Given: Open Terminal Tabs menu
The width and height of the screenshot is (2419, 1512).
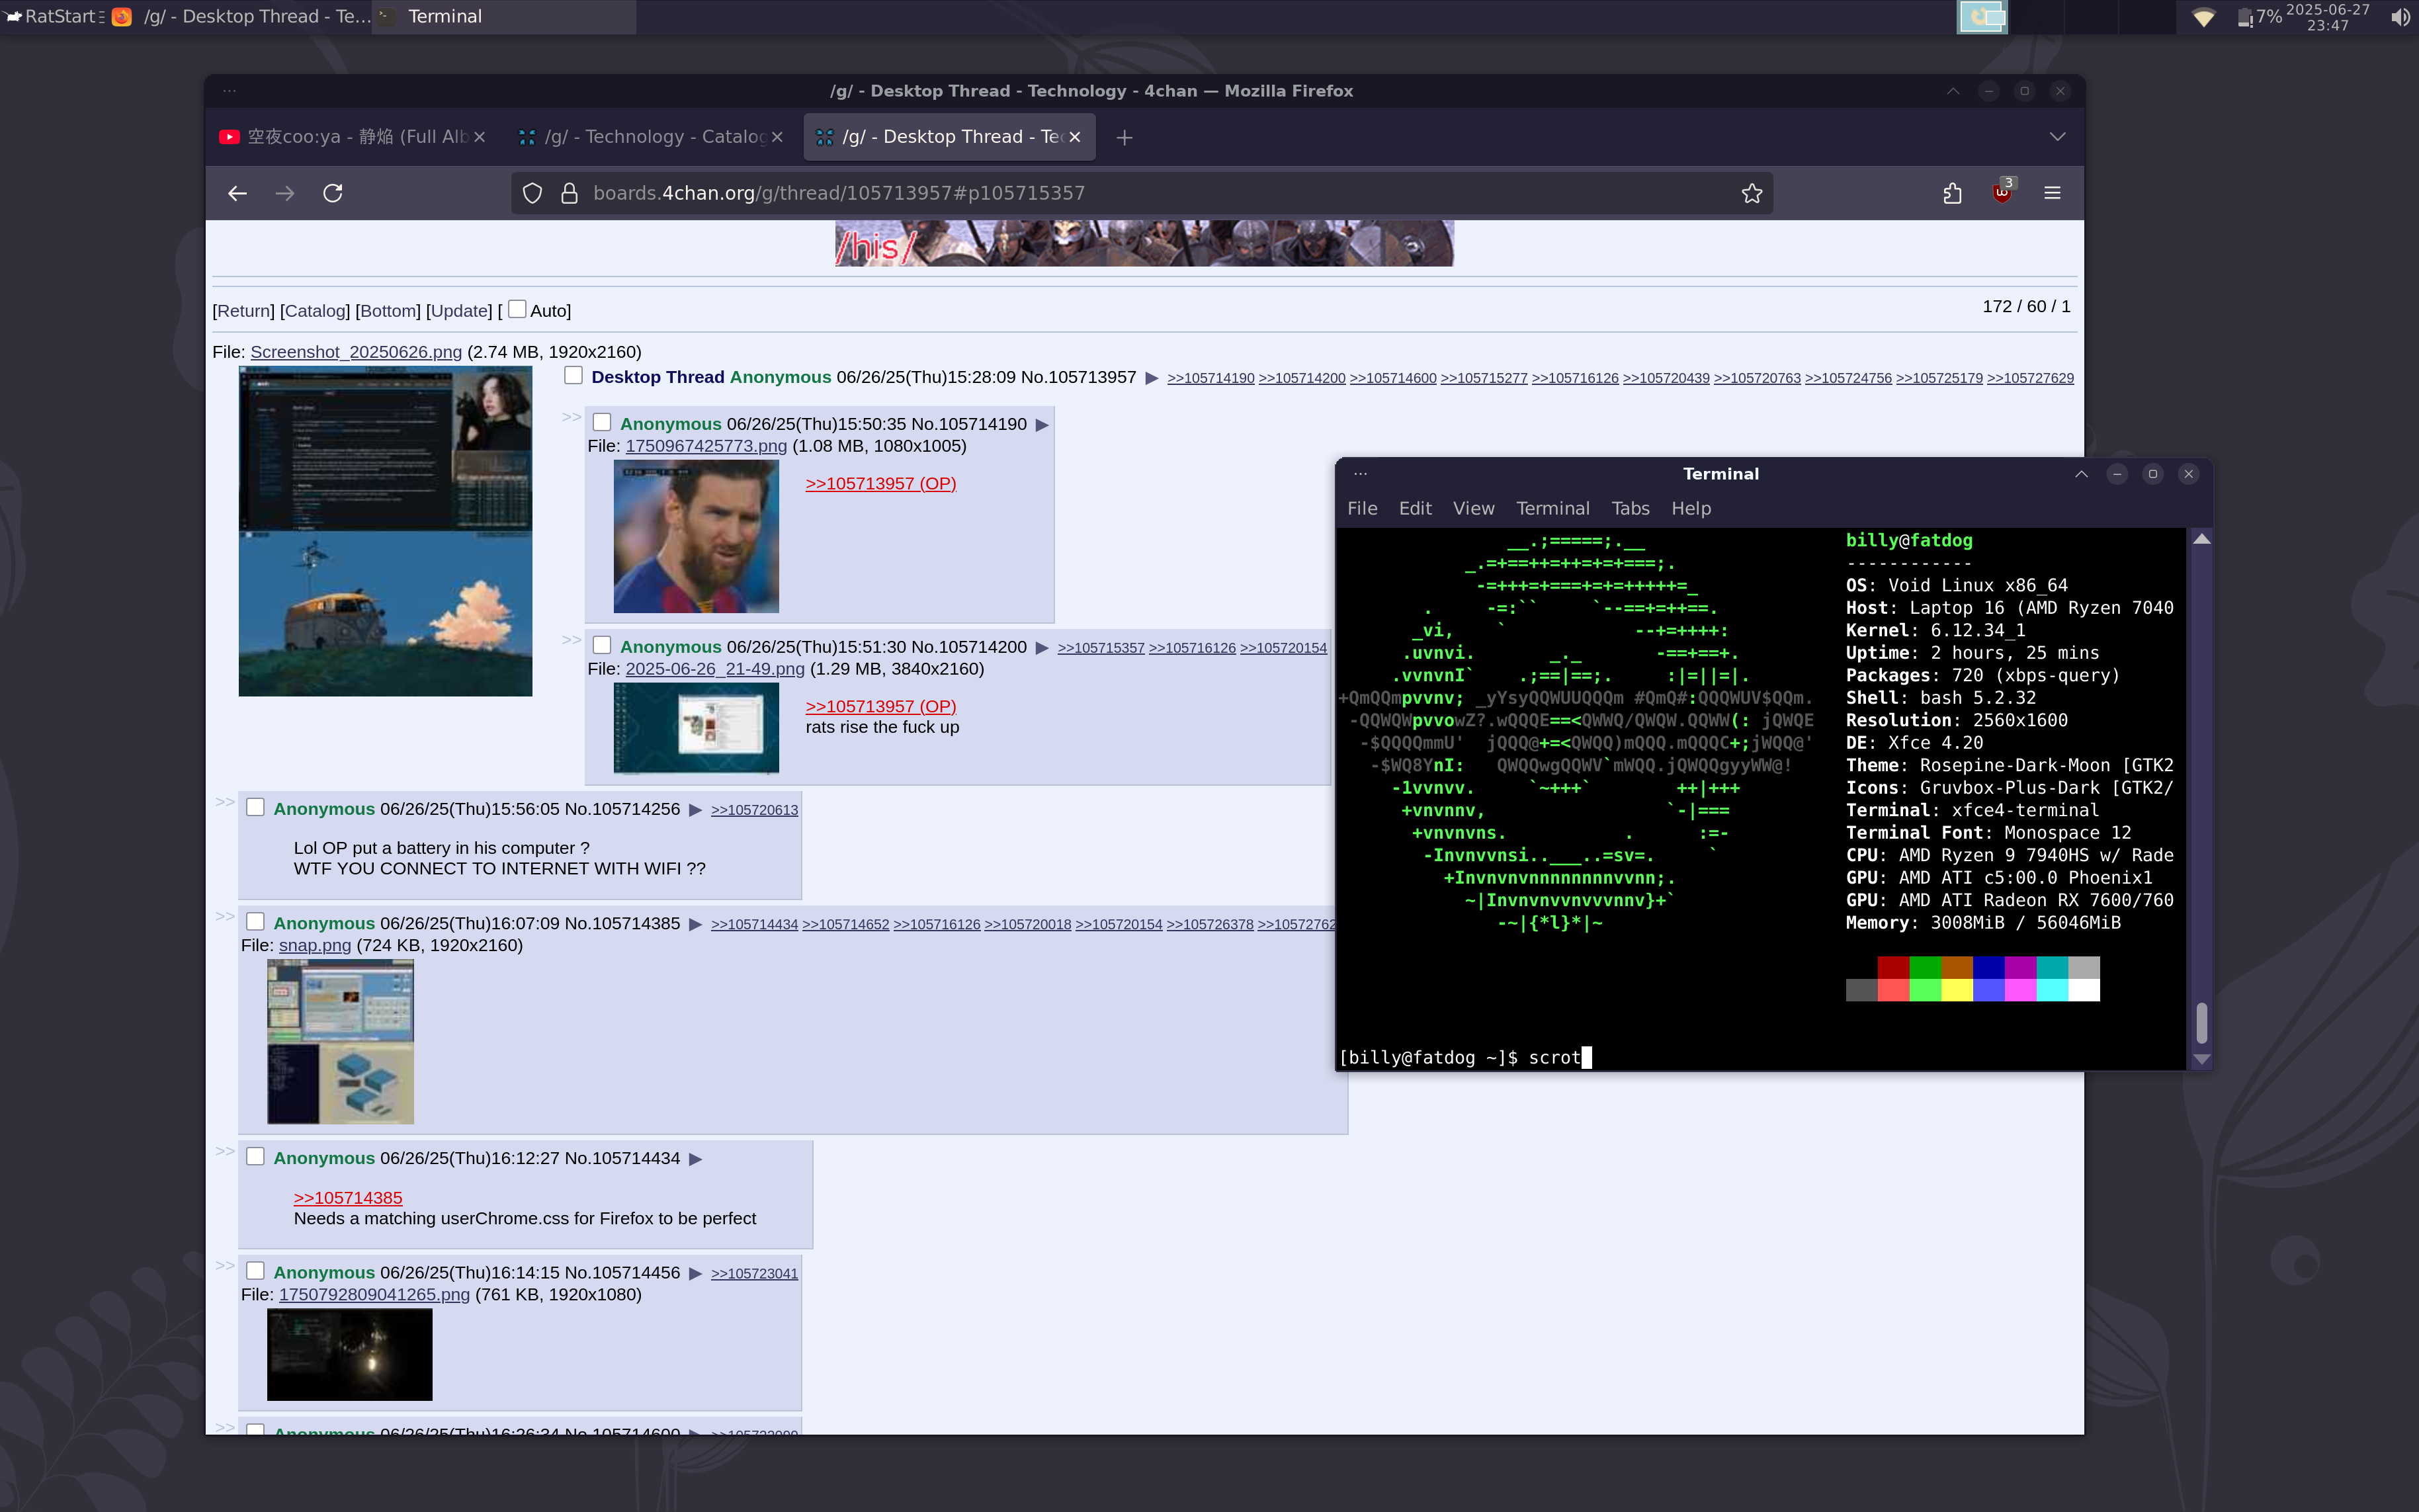Looking at the screenshot, I should pyautogui.click(x=1630, y=508).
